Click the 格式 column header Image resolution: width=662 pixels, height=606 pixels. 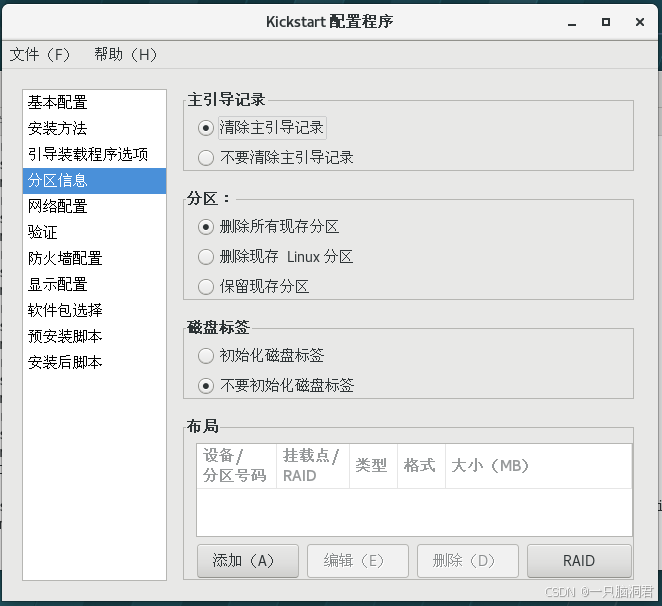421,466
